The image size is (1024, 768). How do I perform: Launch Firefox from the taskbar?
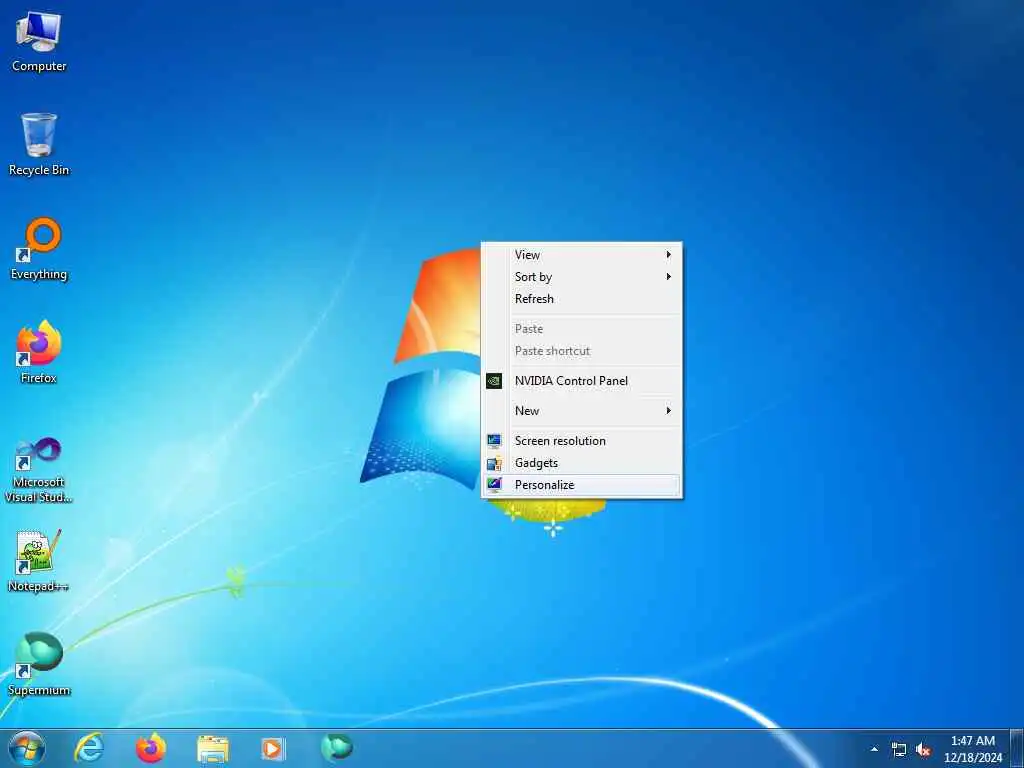151,748
